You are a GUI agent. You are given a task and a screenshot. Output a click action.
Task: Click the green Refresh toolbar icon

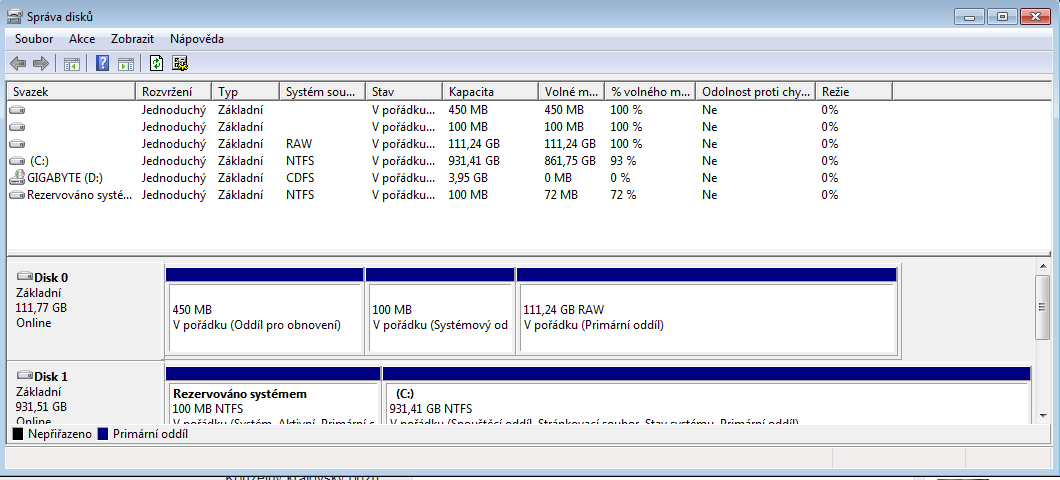point(156,64)
